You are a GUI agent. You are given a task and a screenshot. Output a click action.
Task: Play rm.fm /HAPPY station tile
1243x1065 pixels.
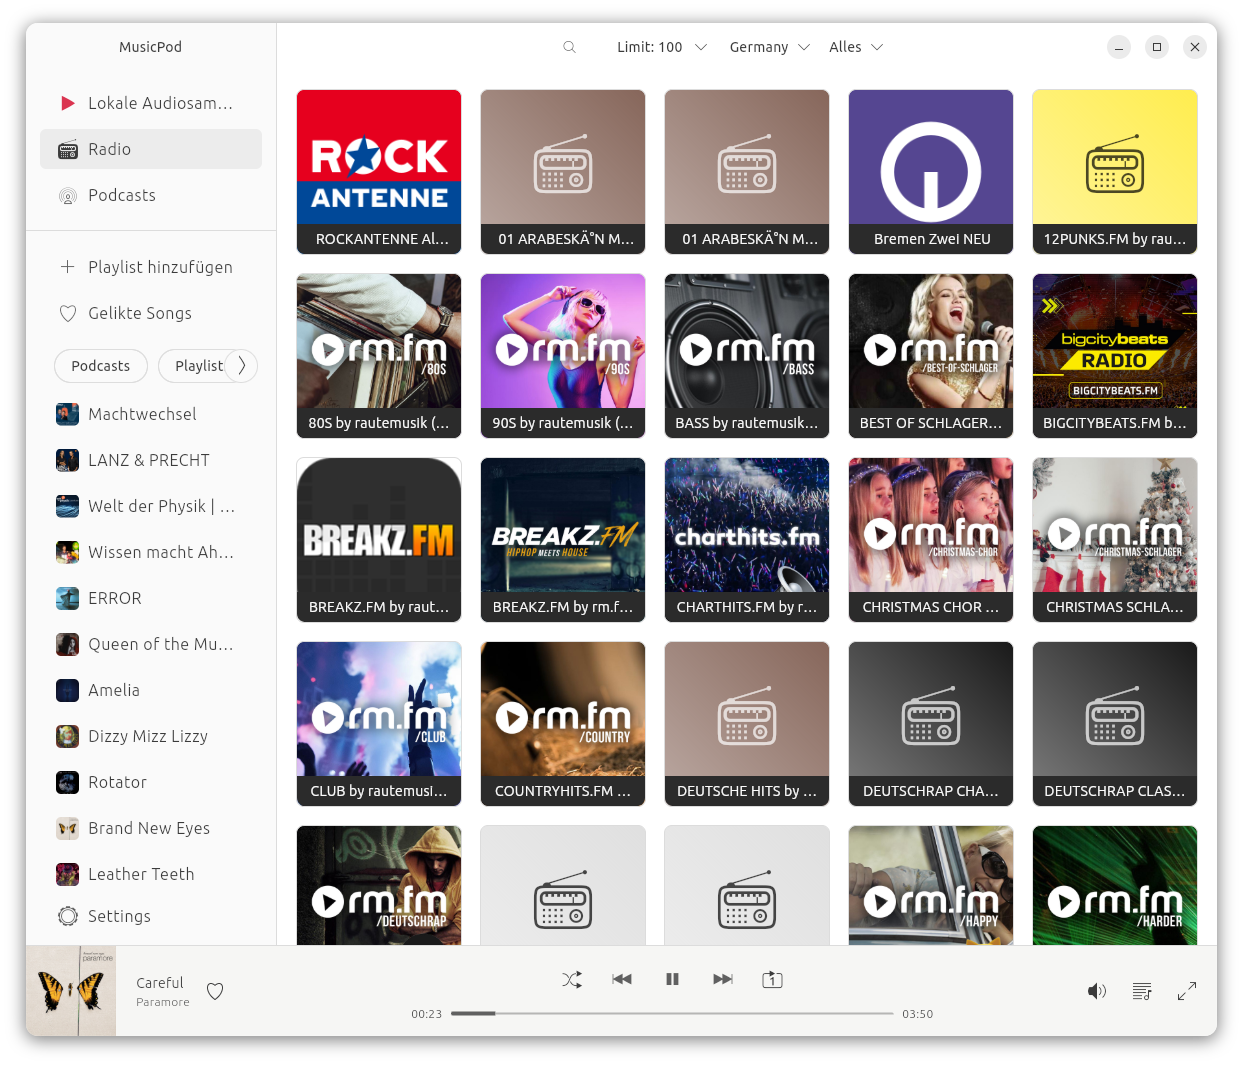pyautogui.click(x=931, y=885)
